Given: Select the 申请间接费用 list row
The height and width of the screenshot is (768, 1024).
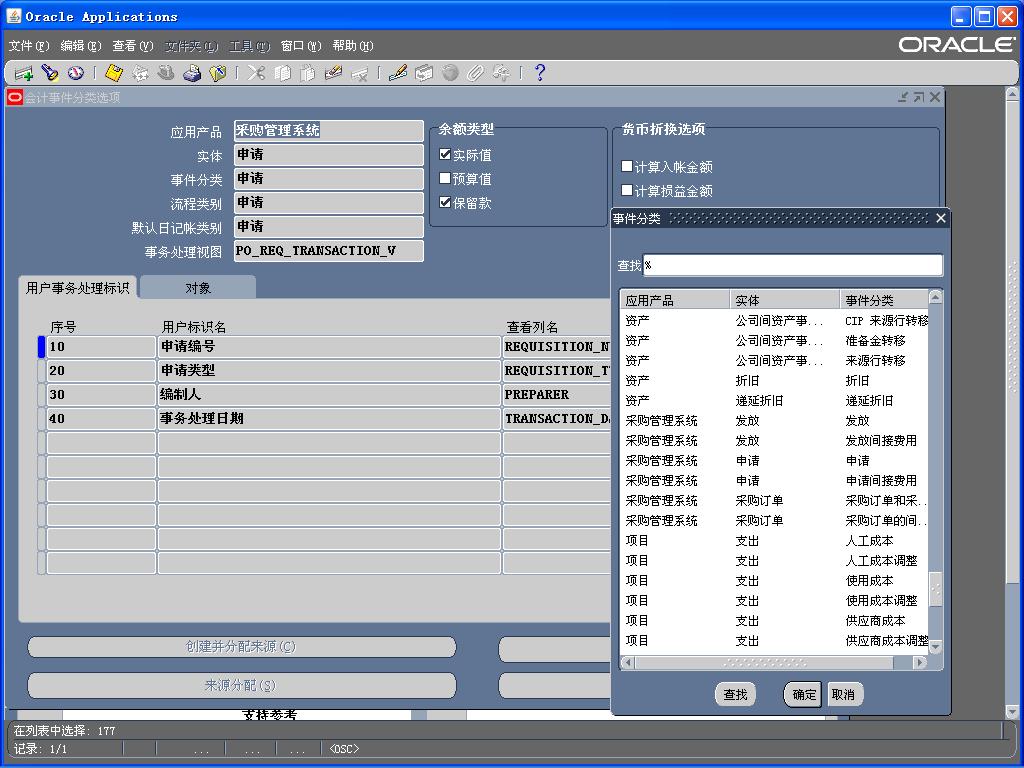Looking at the screenshot, I should pyautogui.click(x=774, y=481).
